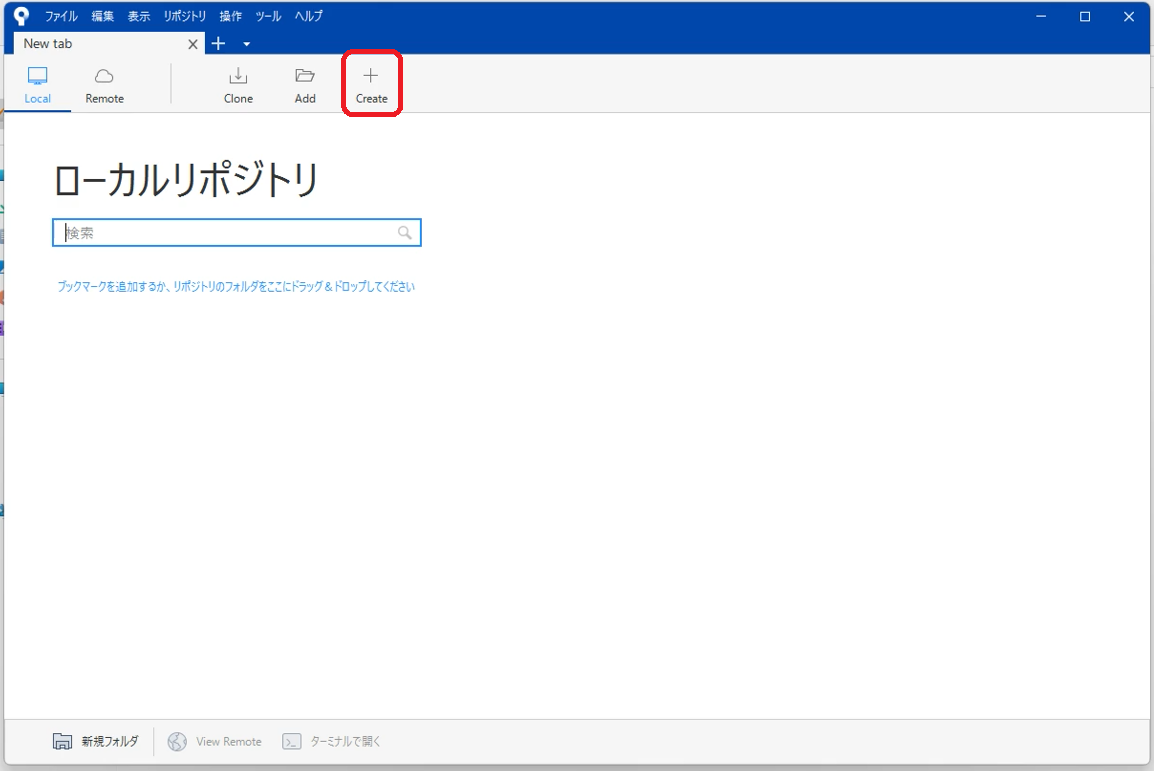Select the New tab tab label
This screenshot has width=1154, height=771.
click(x=48, y=43)
